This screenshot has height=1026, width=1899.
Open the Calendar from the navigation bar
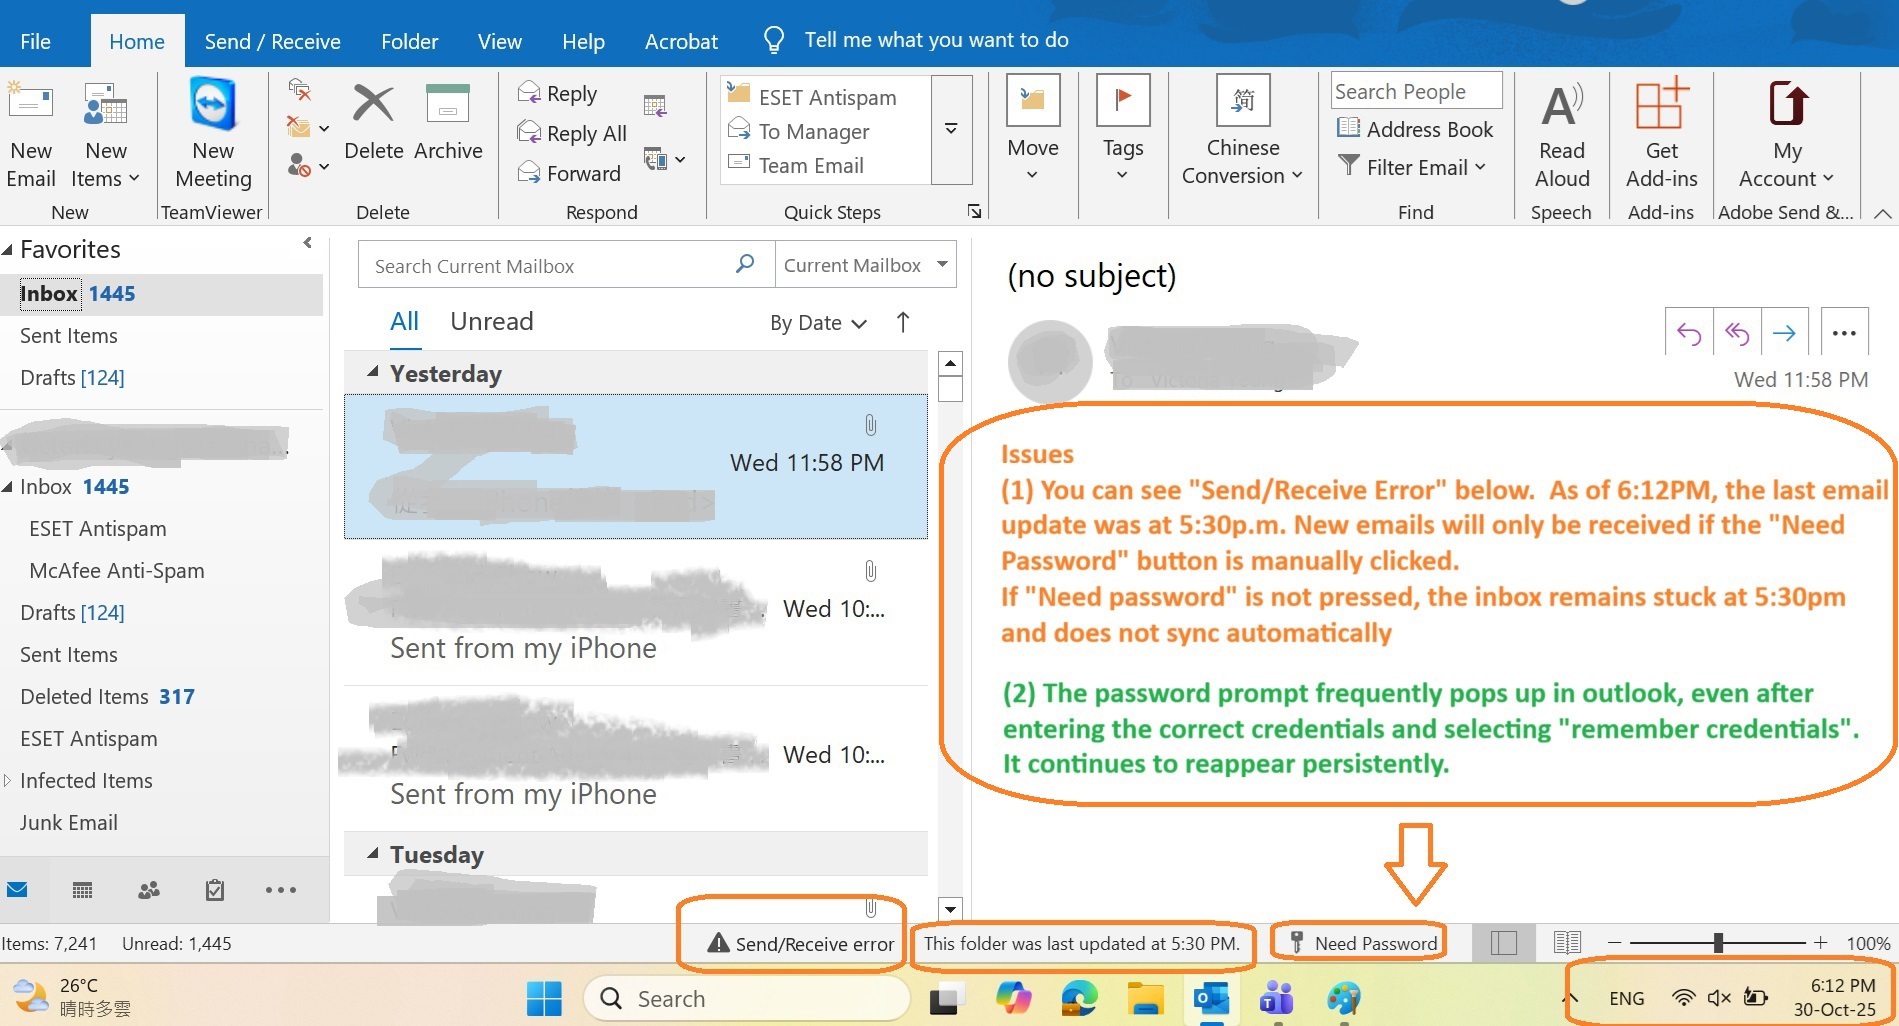(x=82, y=889)
